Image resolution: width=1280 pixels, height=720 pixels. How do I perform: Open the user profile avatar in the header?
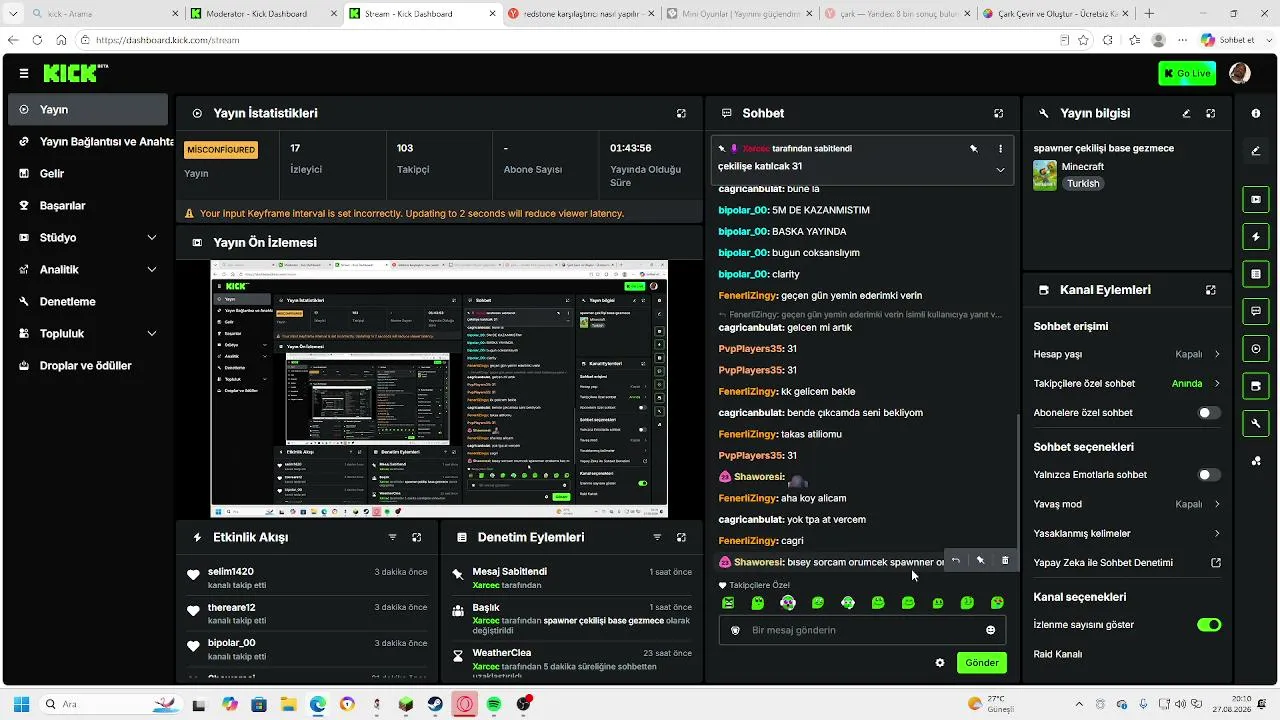coord(1239,73)
